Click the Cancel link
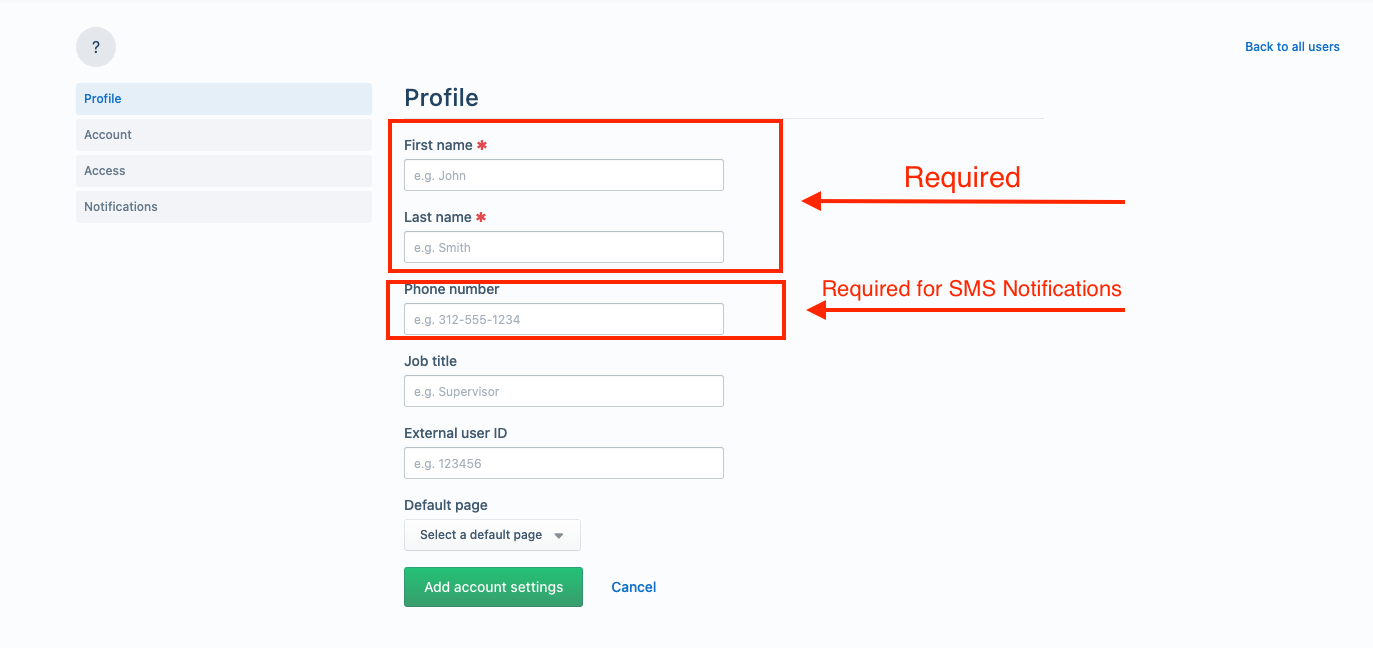This screenshot has height=648, width=1373. (634, 587)
